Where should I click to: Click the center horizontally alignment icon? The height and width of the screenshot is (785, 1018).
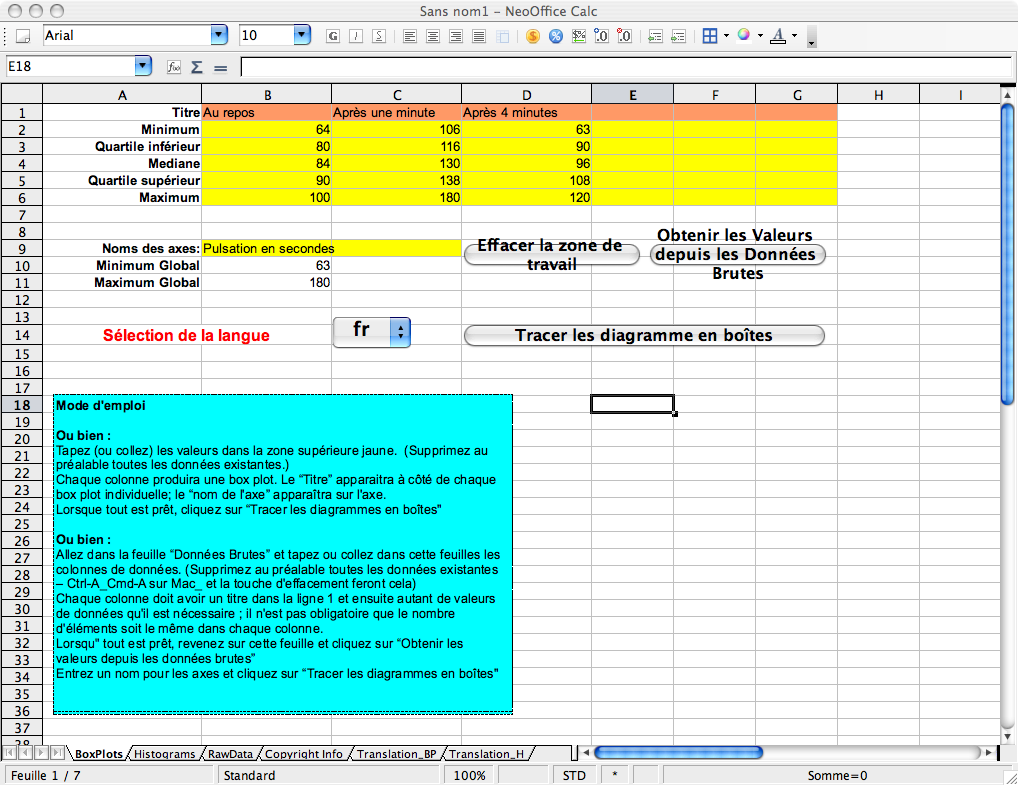[x=433, y=36]
